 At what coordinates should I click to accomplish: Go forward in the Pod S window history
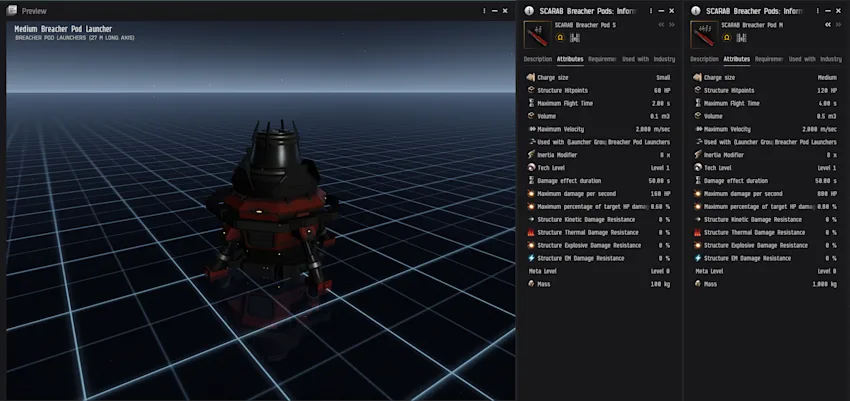672,25
